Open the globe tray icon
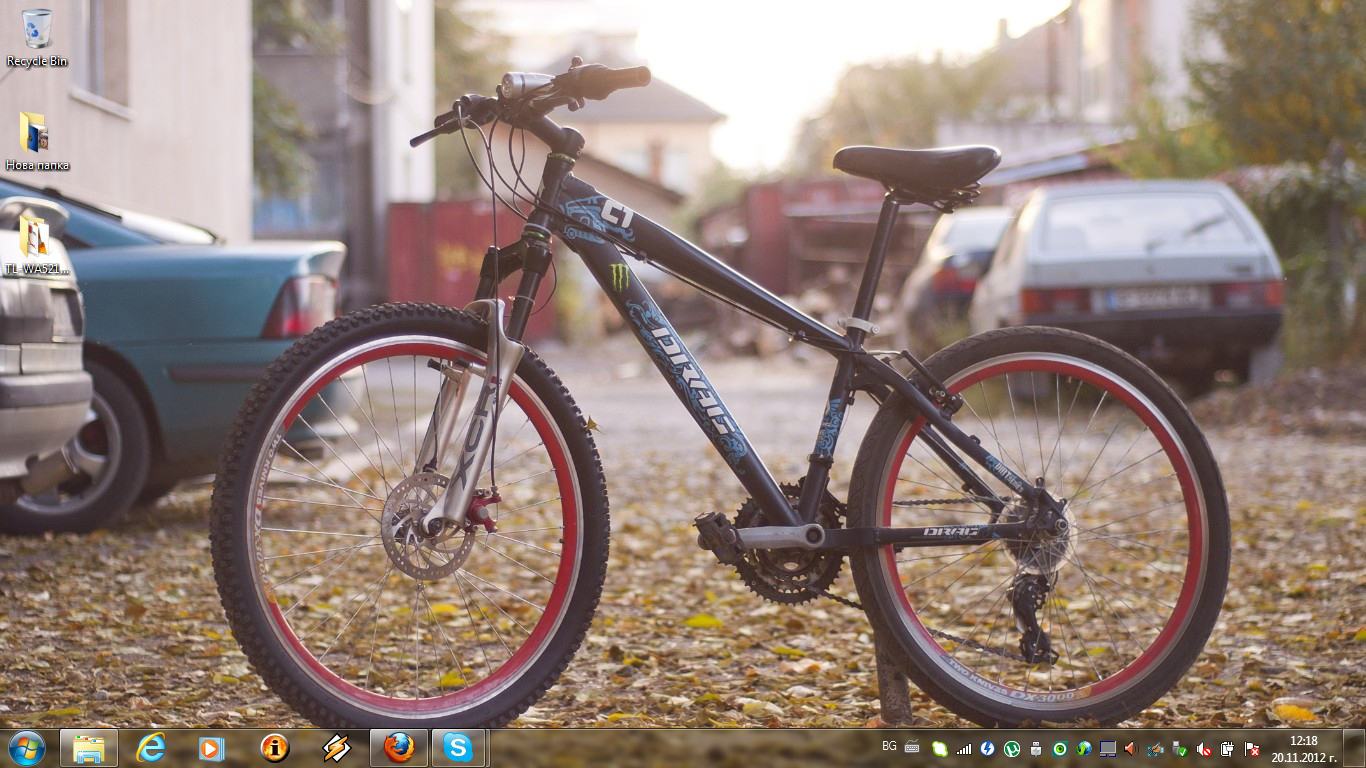Screen dimensions: 1366x768 click(x=1084, y=748)
